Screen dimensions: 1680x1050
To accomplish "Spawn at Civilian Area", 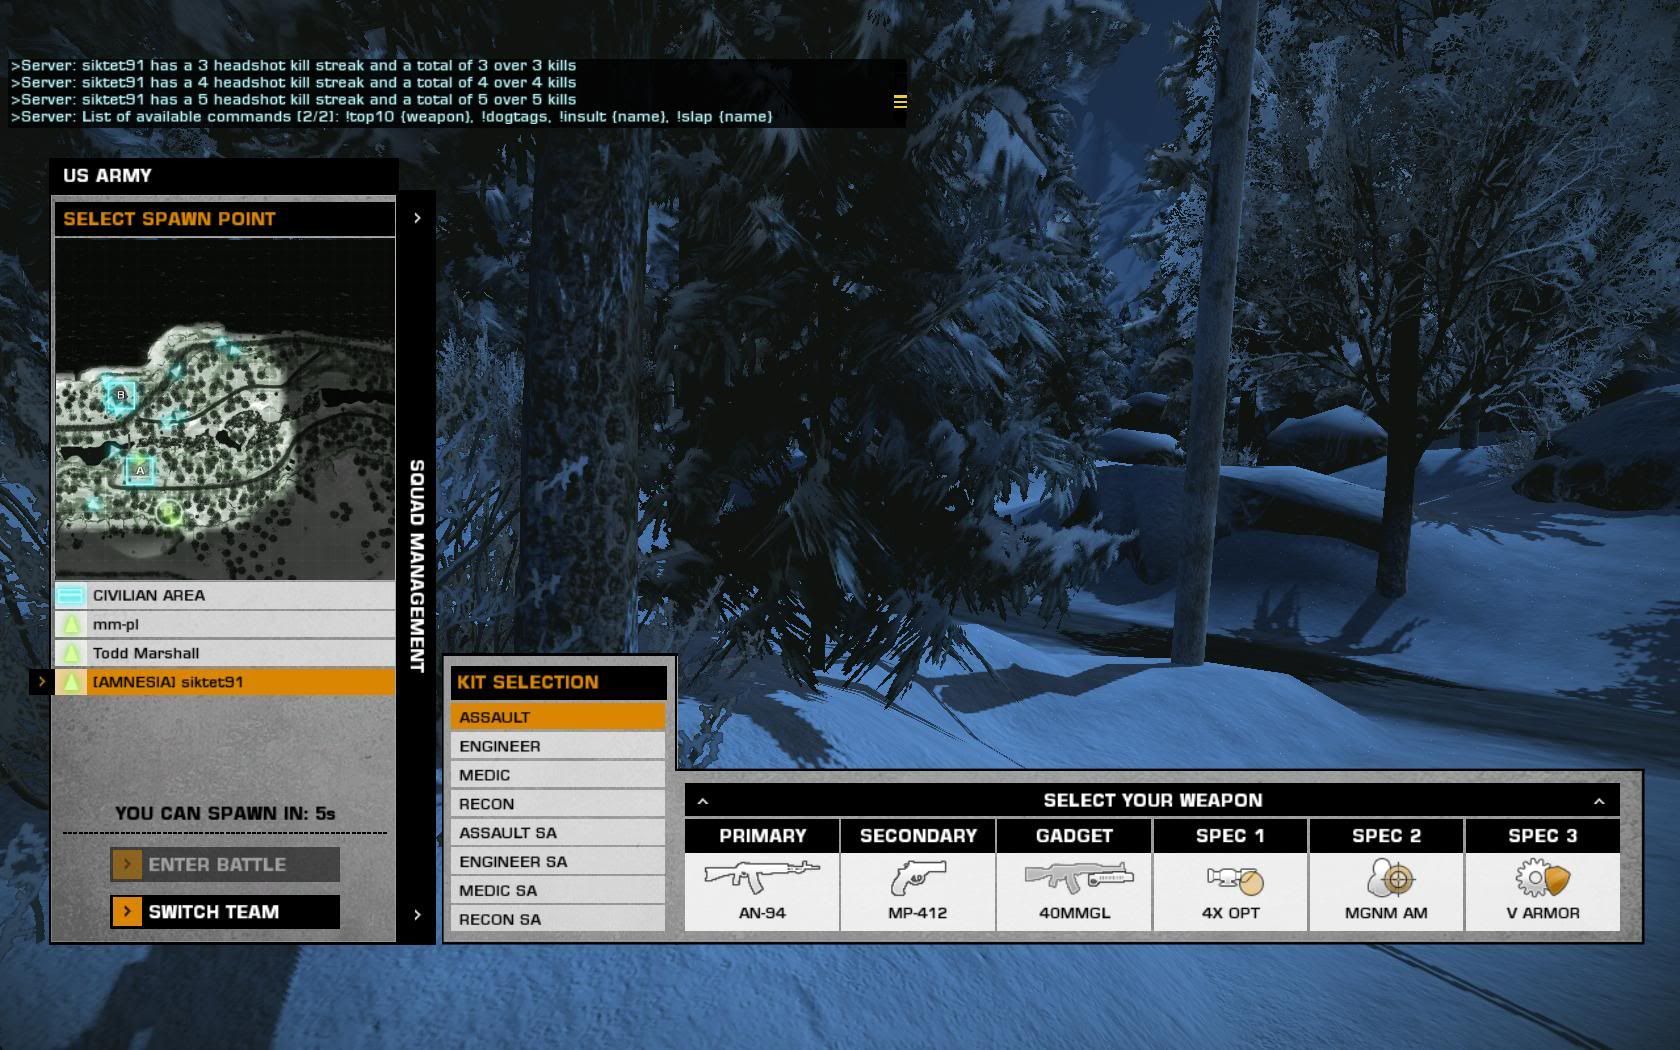I will tap(225, 595).
